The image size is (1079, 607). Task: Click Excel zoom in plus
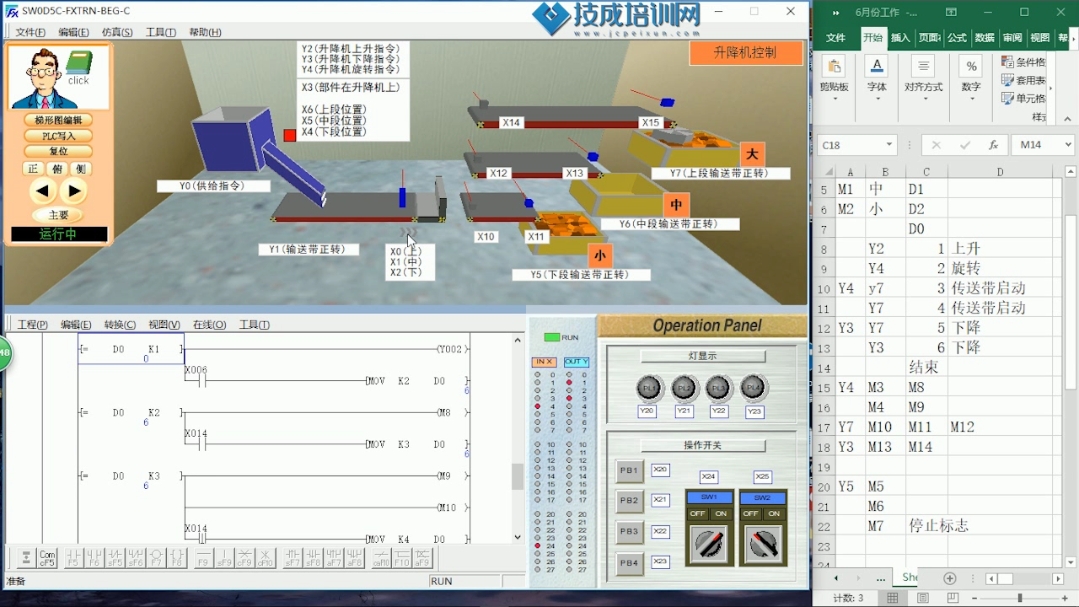(1064, 598)
